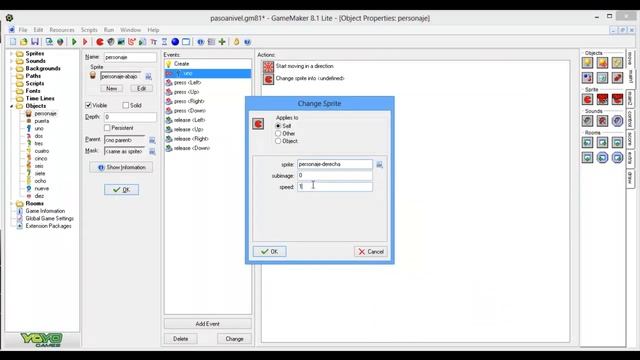Screen dimensions: 640x360
Task: Open the Run menu
Action: click(x=109, y=30)
